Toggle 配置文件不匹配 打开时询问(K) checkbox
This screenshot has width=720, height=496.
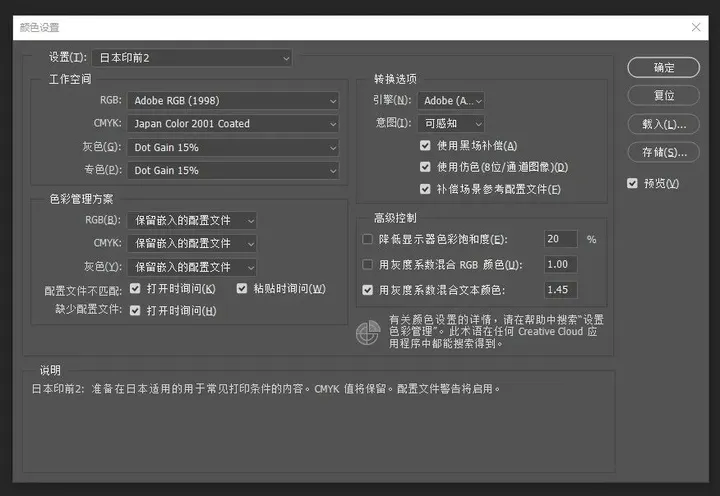pyautogui.click(x=135, y=288)
